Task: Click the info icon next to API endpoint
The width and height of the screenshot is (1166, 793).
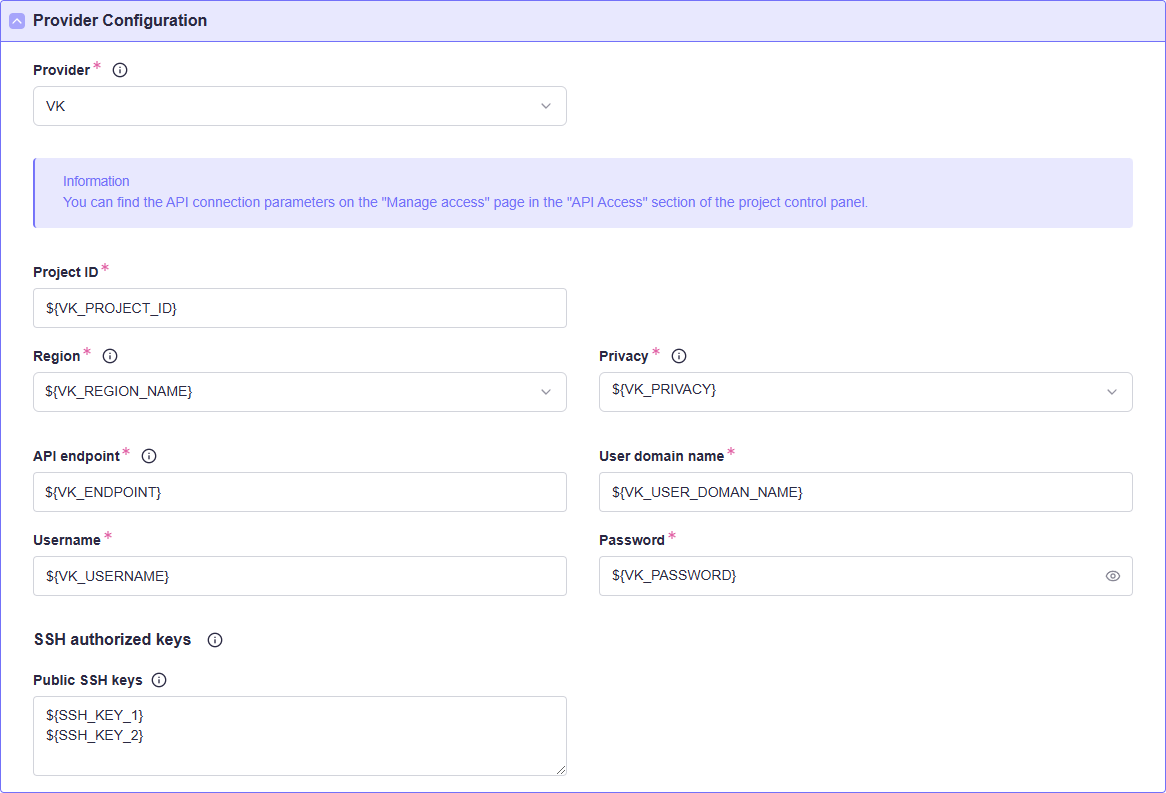Action: coord(149,456)
